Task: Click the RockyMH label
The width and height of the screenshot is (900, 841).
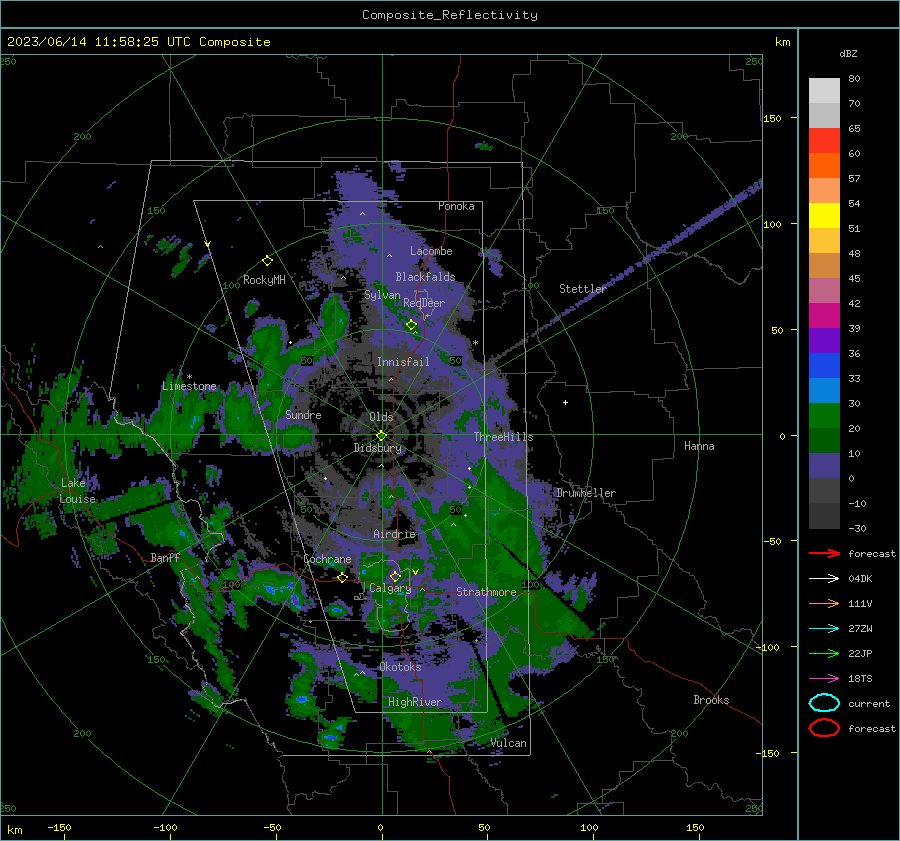Action: [x=264, y=280]
